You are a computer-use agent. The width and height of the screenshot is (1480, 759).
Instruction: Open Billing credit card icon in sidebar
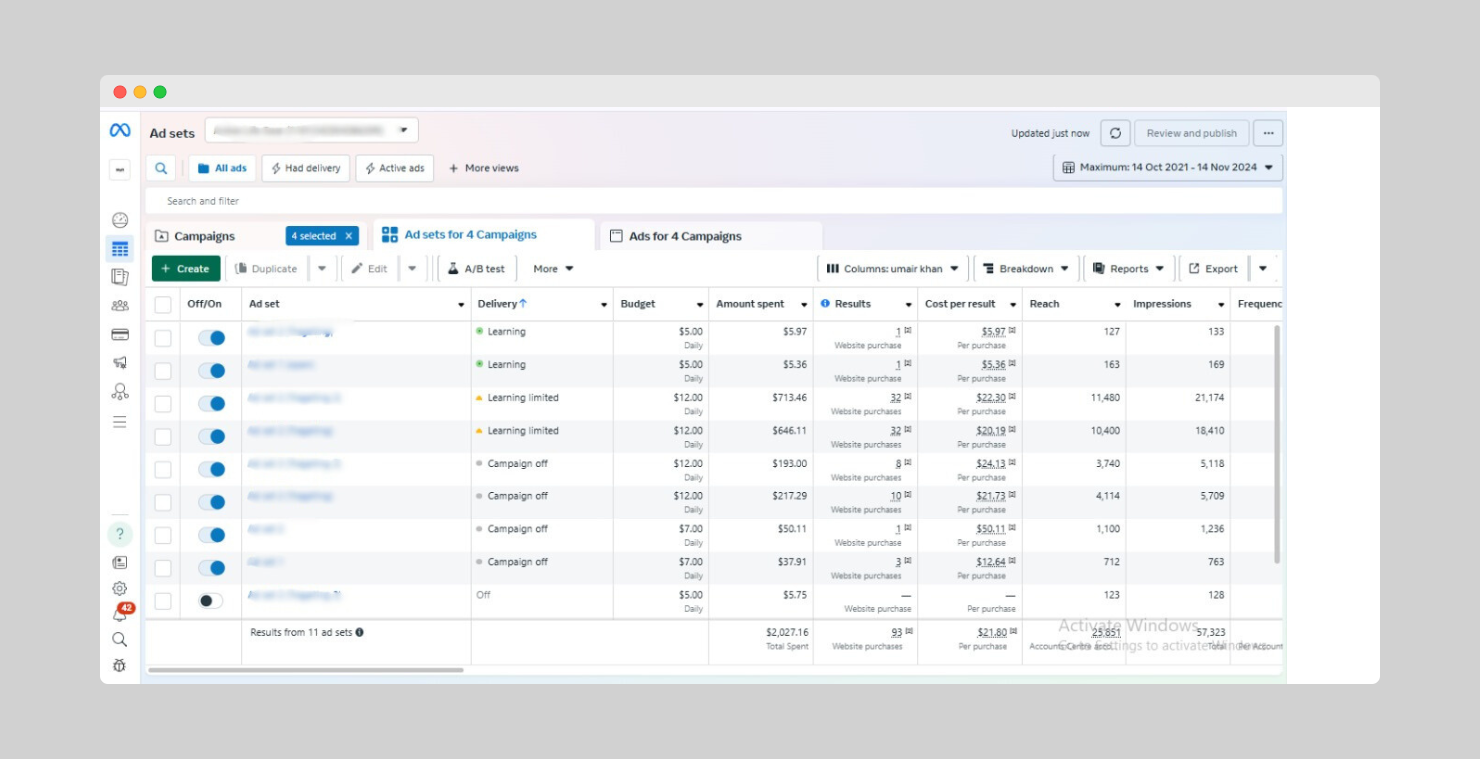pos(120,334)
